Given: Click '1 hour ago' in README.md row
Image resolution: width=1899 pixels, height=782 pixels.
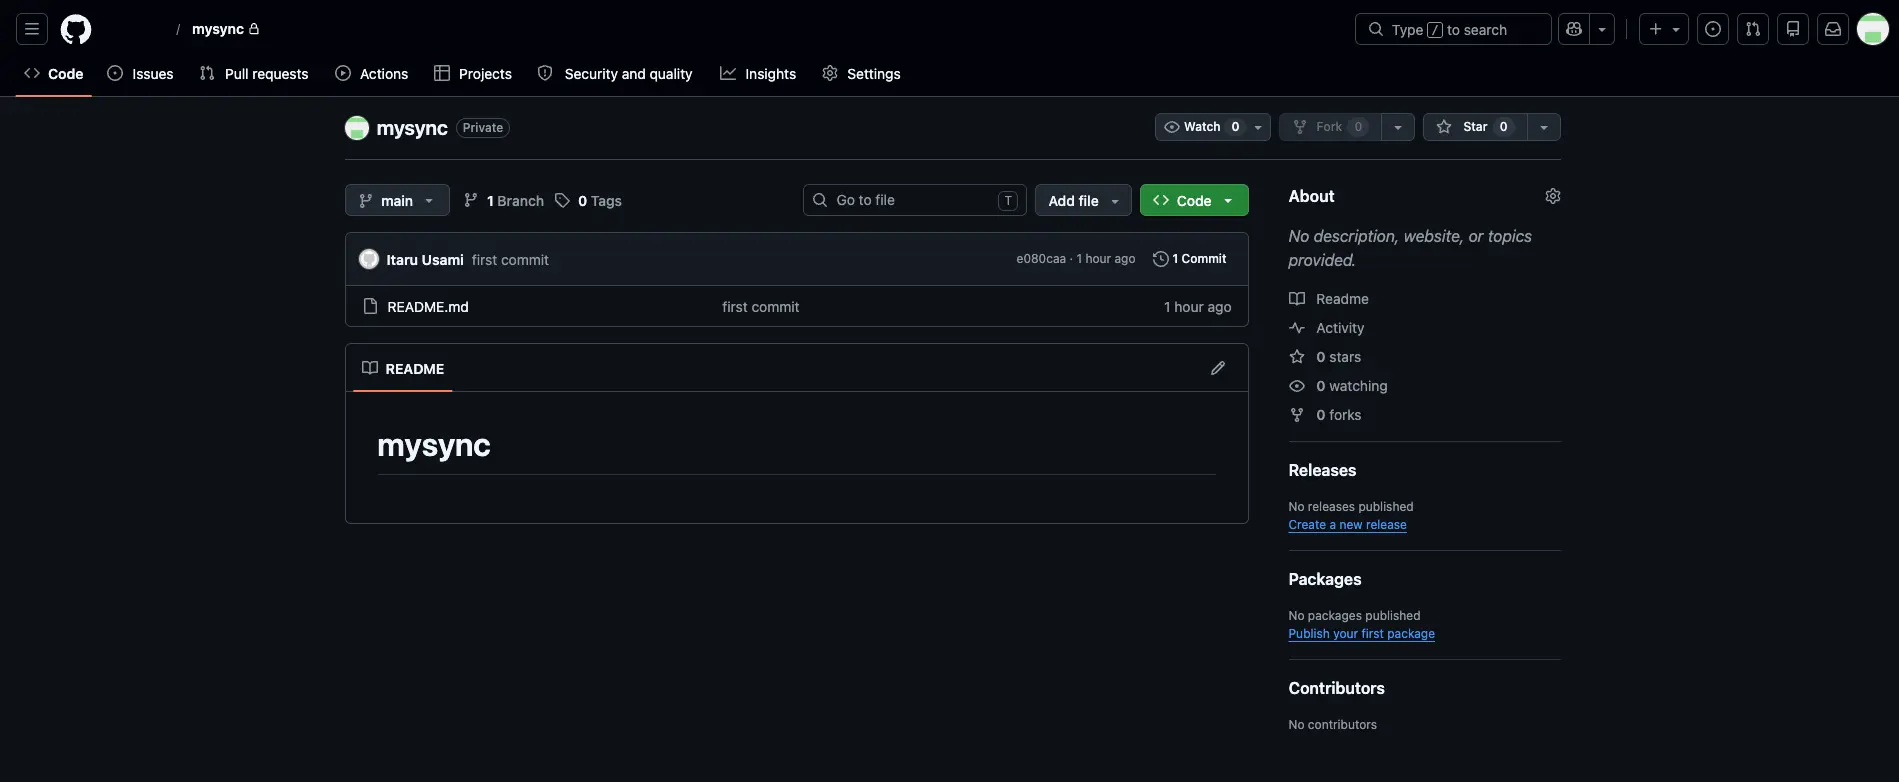Looking at the screenshot, I should (1197, 307).
